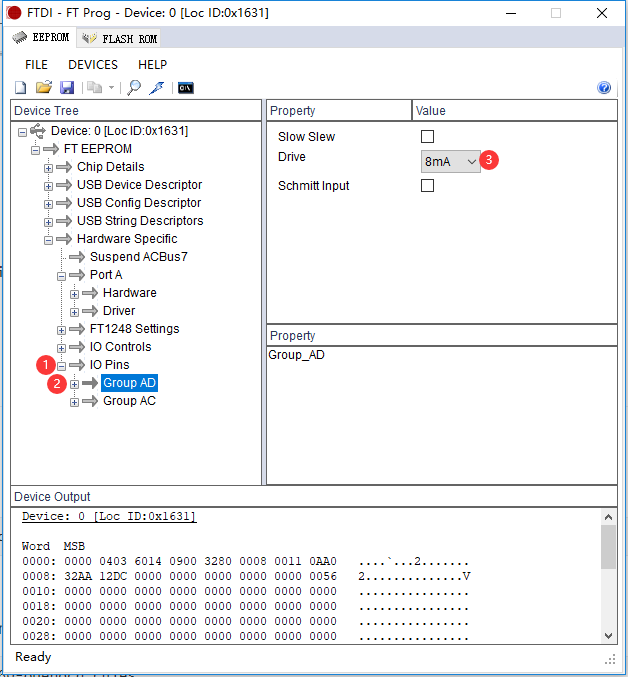The image size is (628, 677).
Task: Select the Hardware Specific tree item
Action: 127,239
